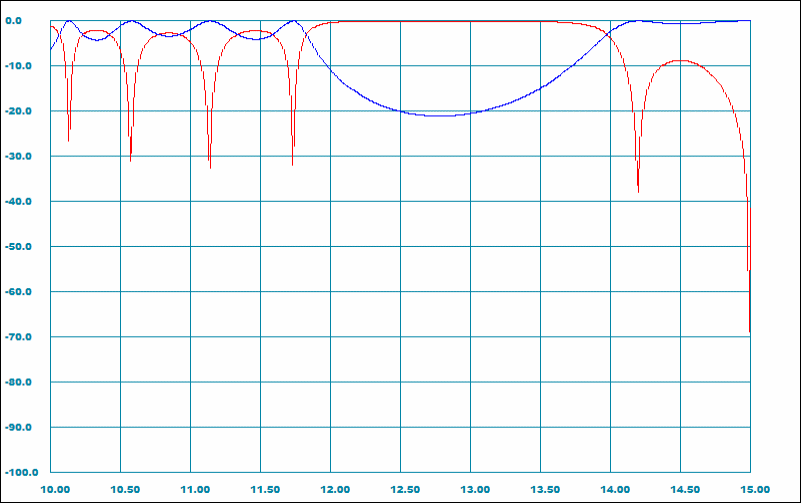Click the 14.00 x-axis label

point(615,490)
